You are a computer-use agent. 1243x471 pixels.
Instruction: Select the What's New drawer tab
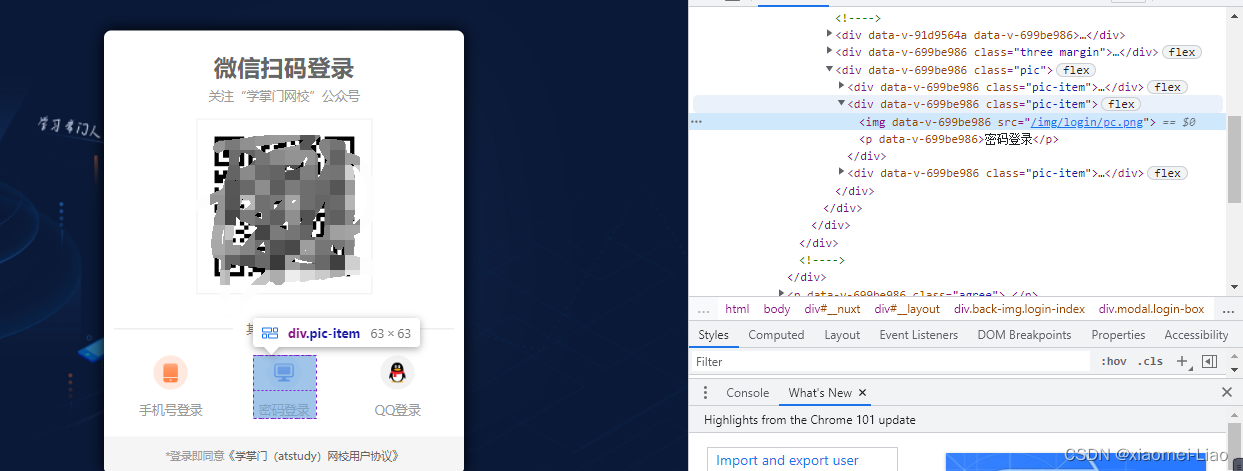click(x=820, y=393)
